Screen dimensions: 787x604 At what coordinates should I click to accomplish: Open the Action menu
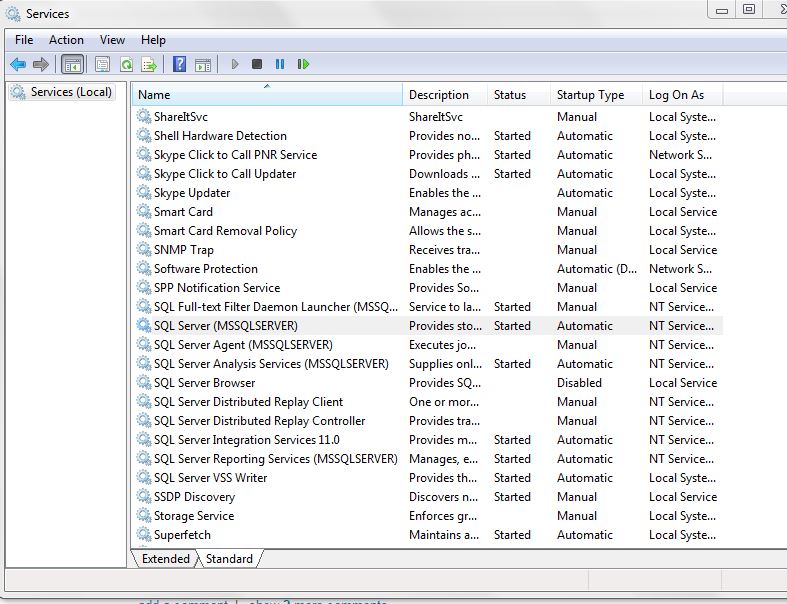(x=66, y=40)
